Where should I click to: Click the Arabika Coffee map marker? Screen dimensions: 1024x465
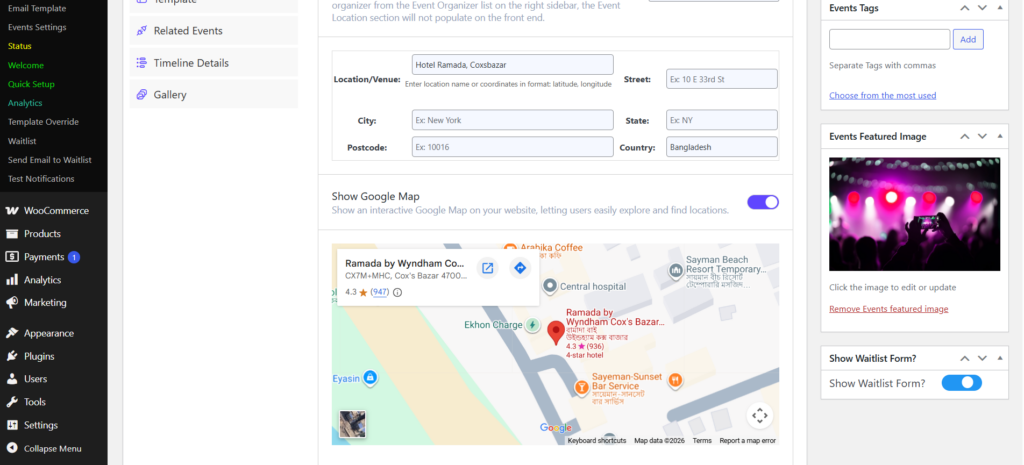(511, 248)
